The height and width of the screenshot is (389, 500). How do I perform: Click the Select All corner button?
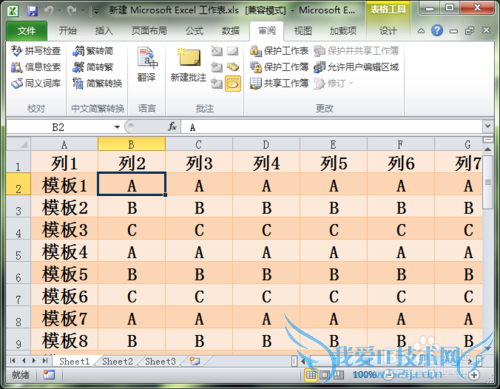[19, 144]
